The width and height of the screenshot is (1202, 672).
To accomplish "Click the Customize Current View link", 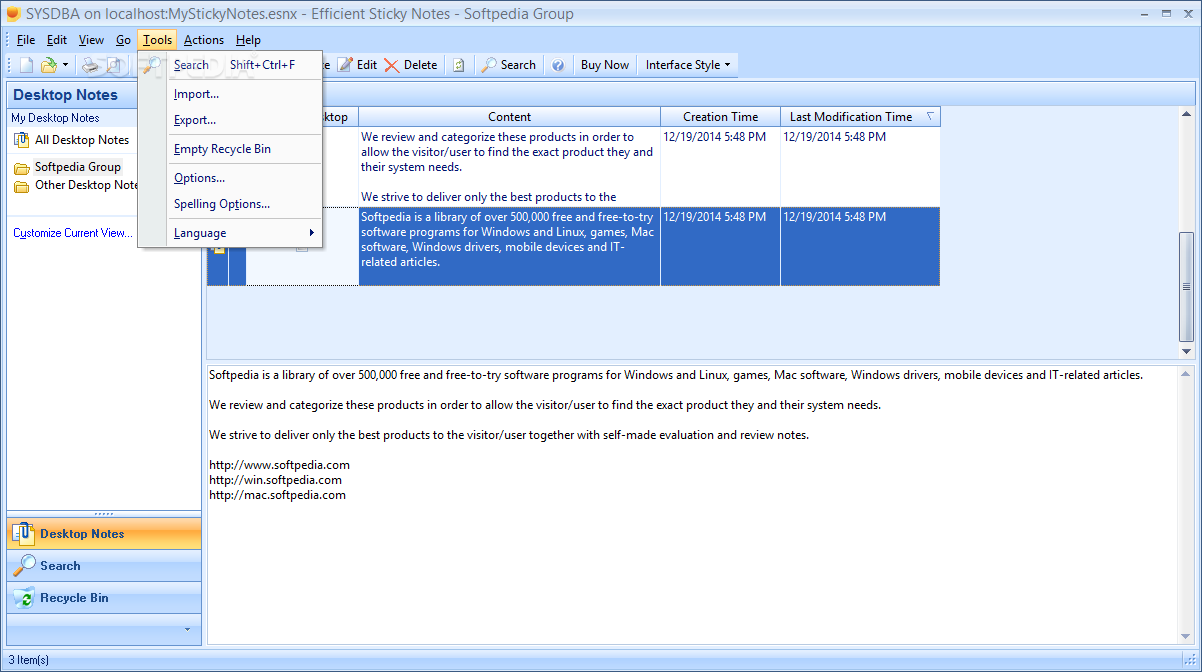I will [72, 233].
